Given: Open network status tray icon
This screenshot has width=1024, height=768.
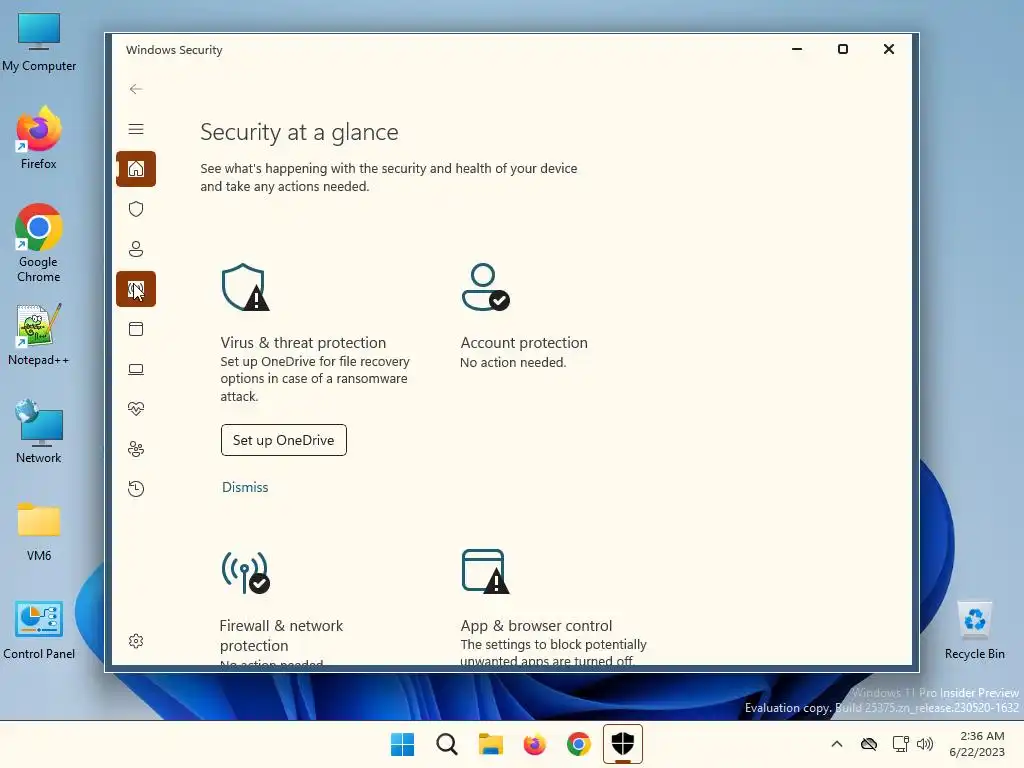Looking at the screenshot, I should click(x=901, y=744).
